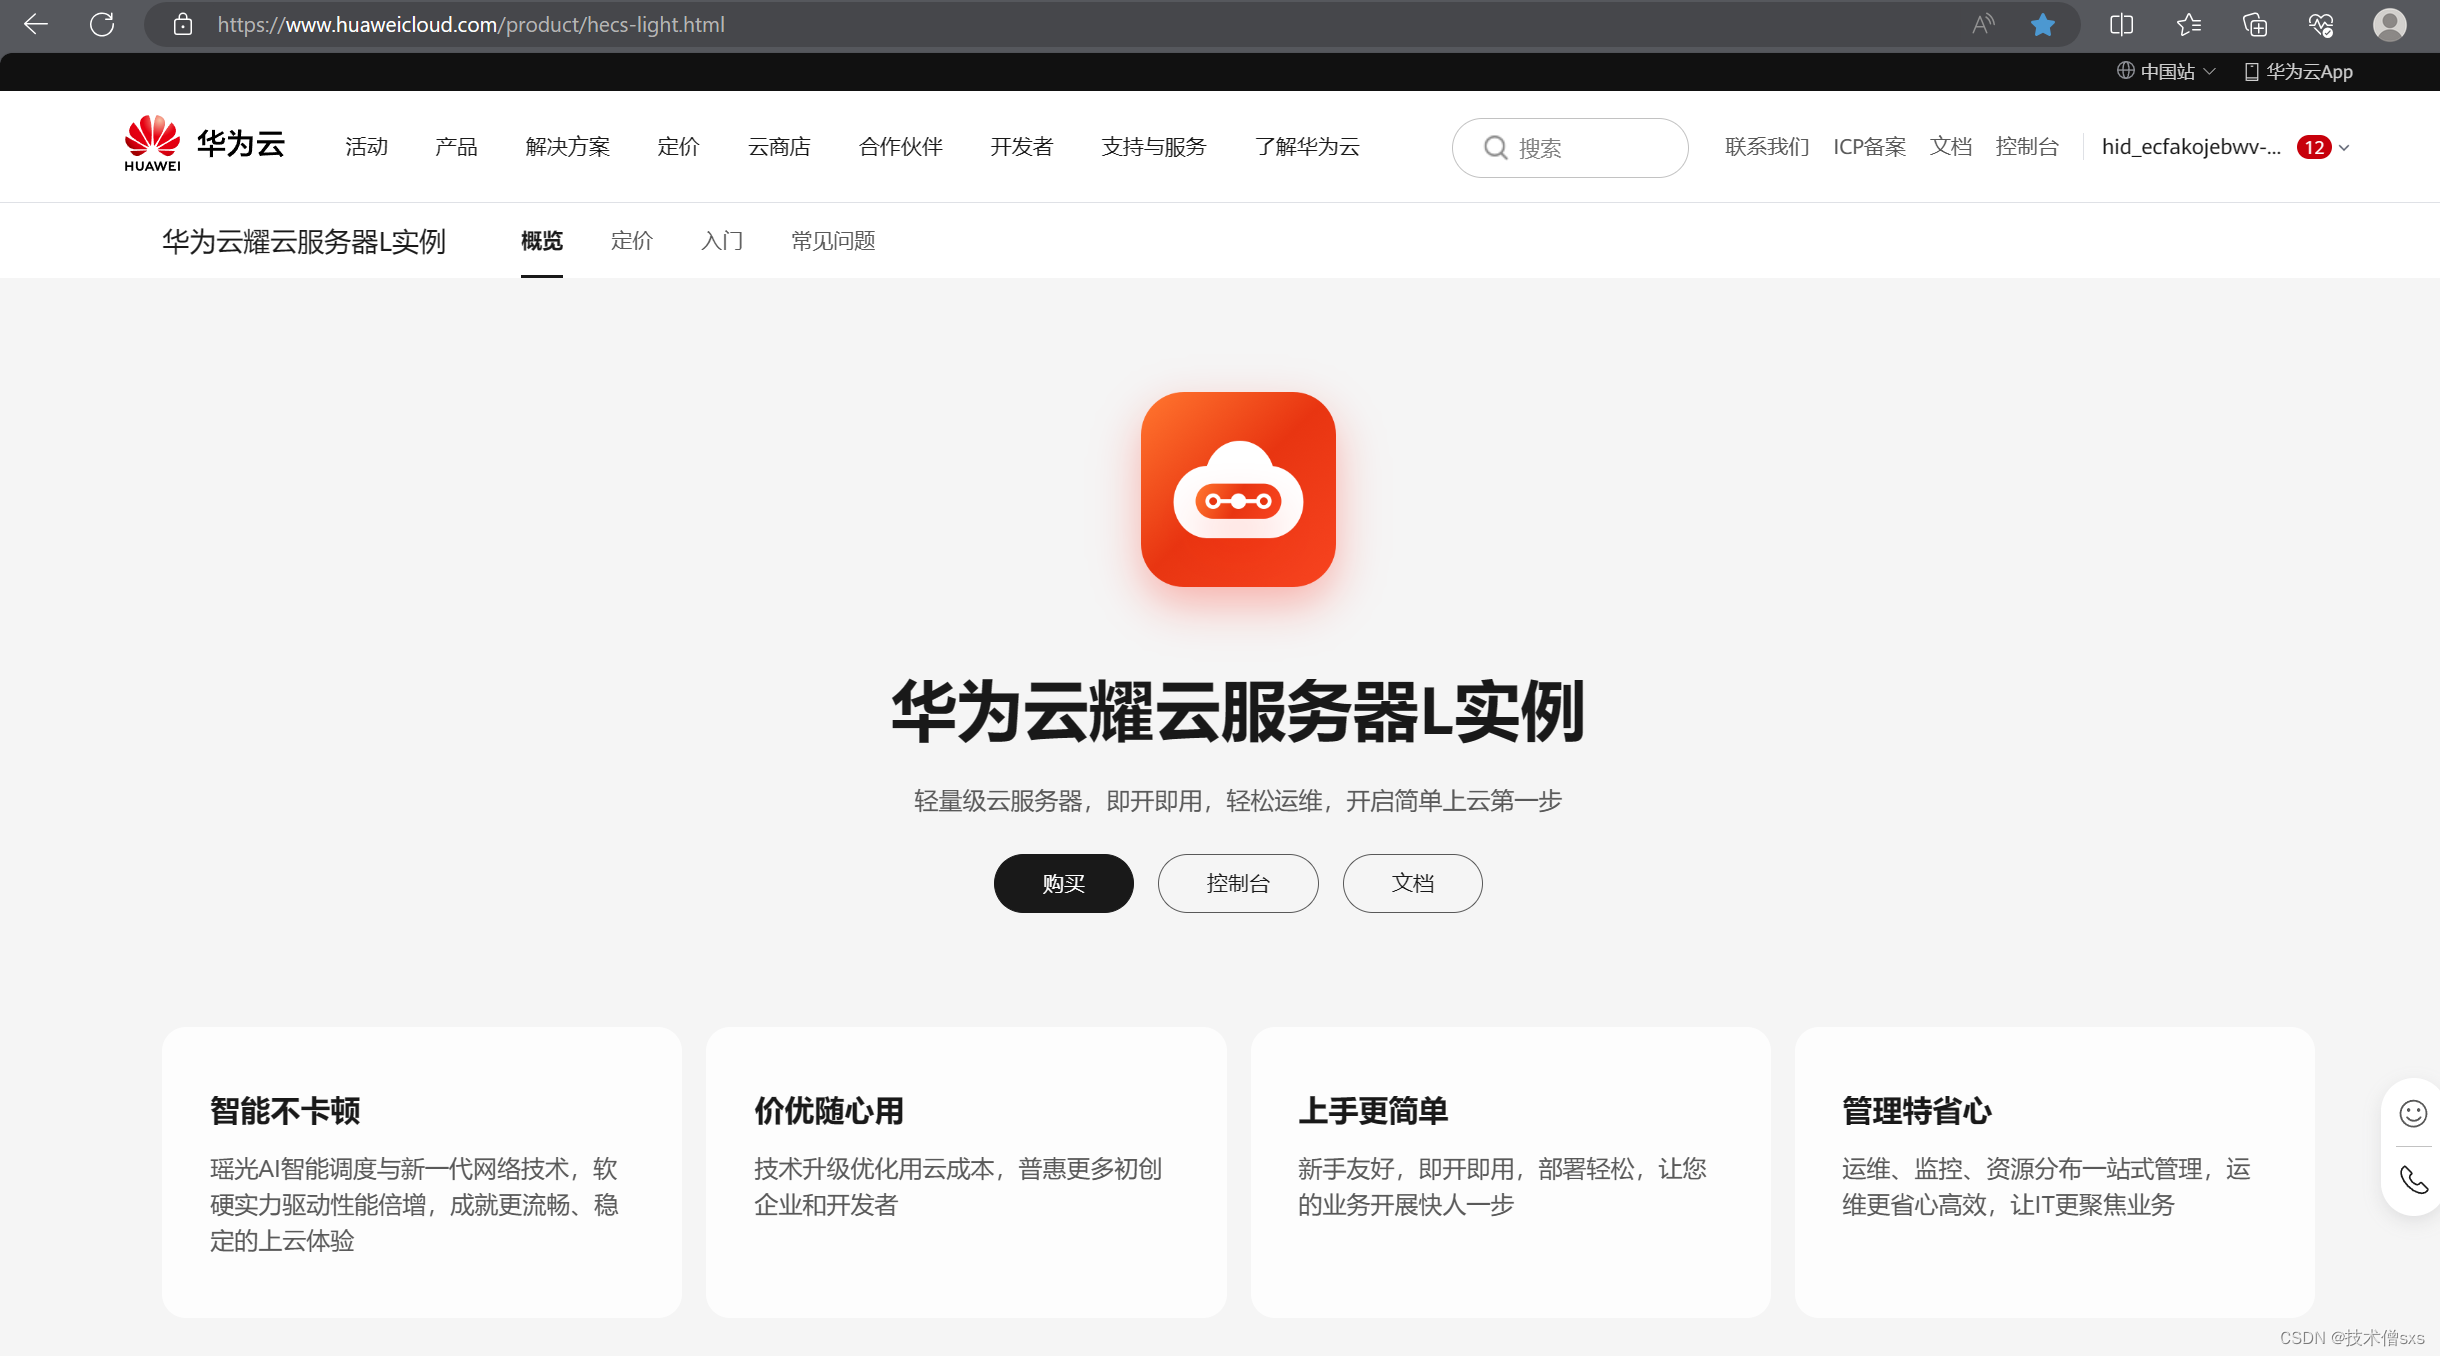Open the read aloud icon in address bar
This screenshot has height=1356, width=2440.
point(1983,24)
